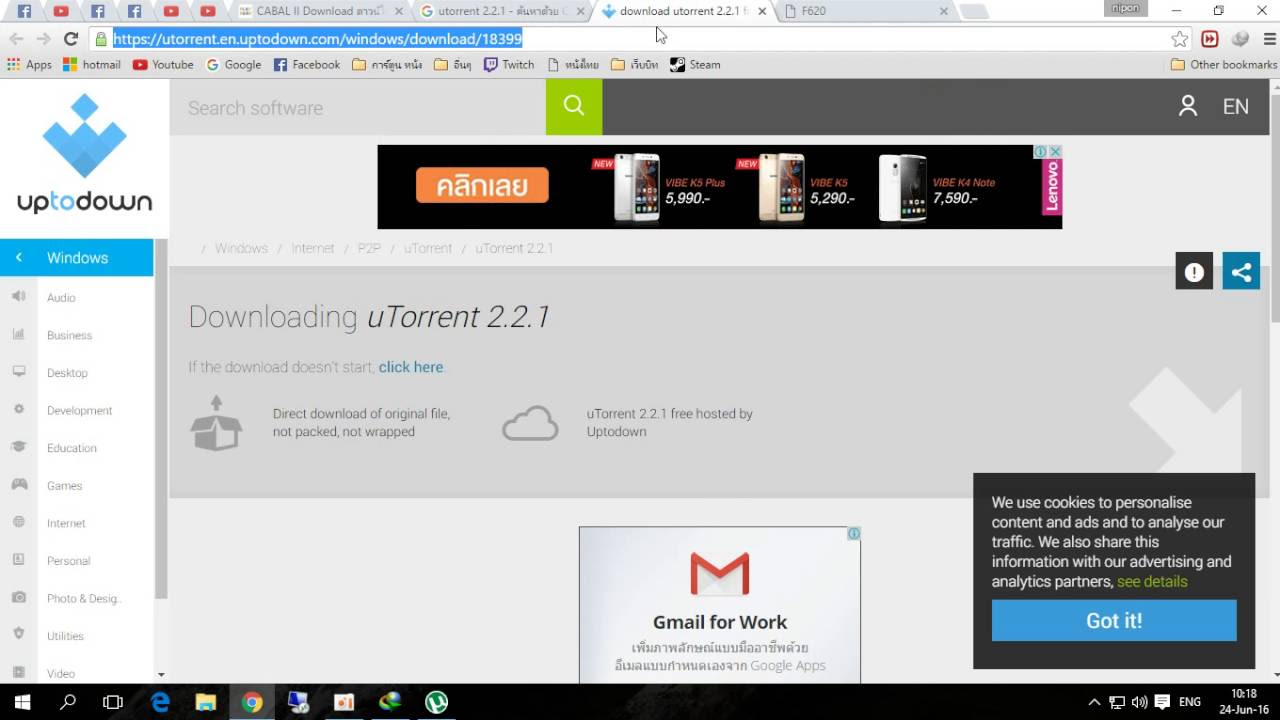Select the Desktop category icon
This screenshot has width=1280, height=720.
point(18,372)
